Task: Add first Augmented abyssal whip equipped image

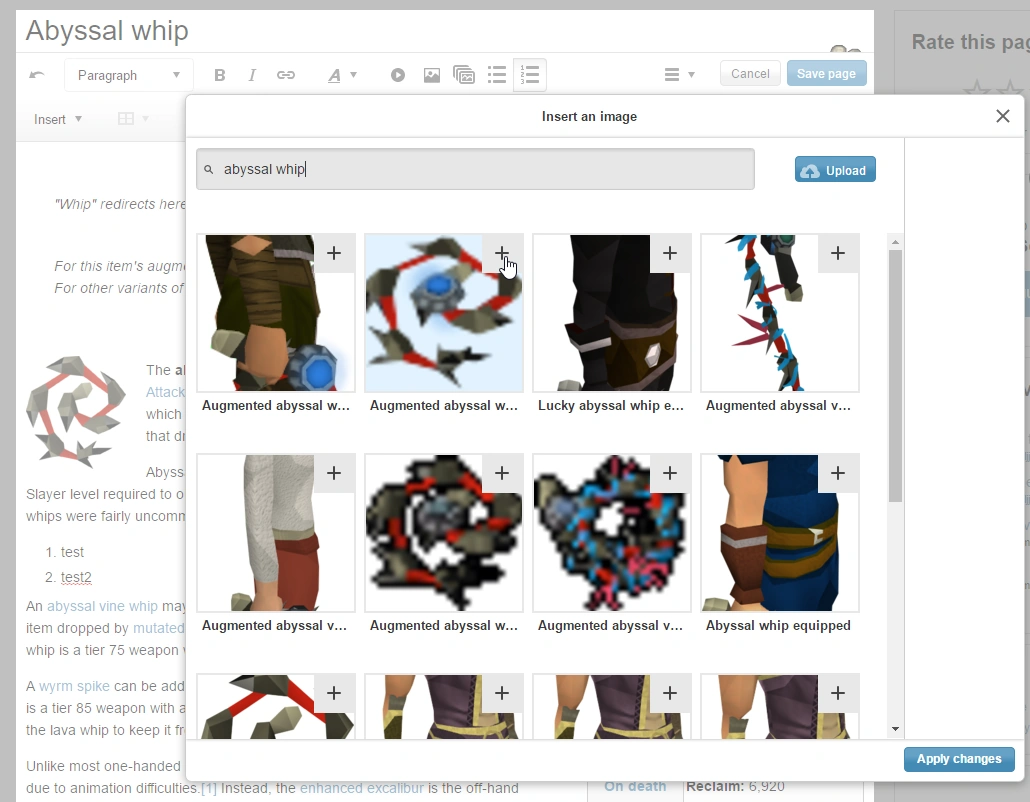Action: coord(334,253)
